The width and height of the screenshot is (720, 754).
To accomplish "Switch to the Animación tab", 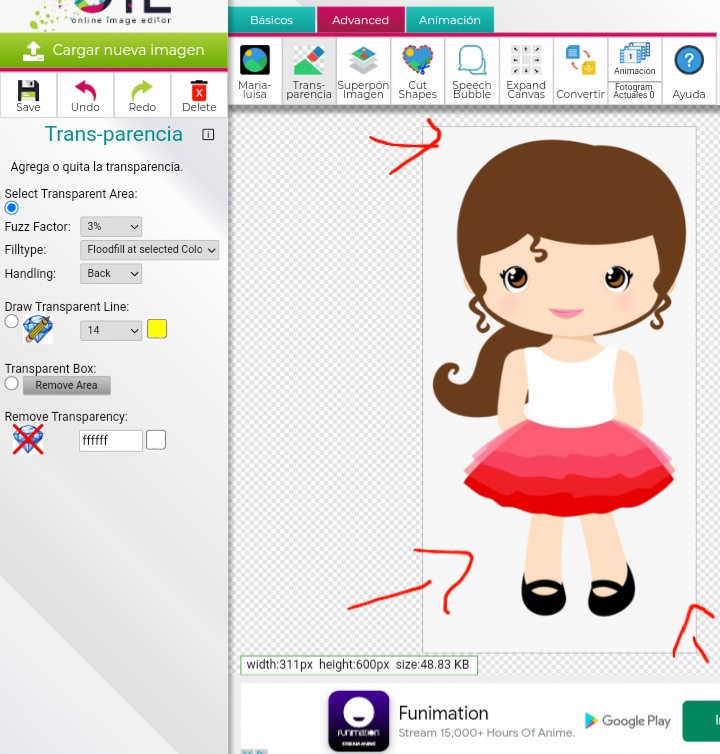I will [449, 20].
